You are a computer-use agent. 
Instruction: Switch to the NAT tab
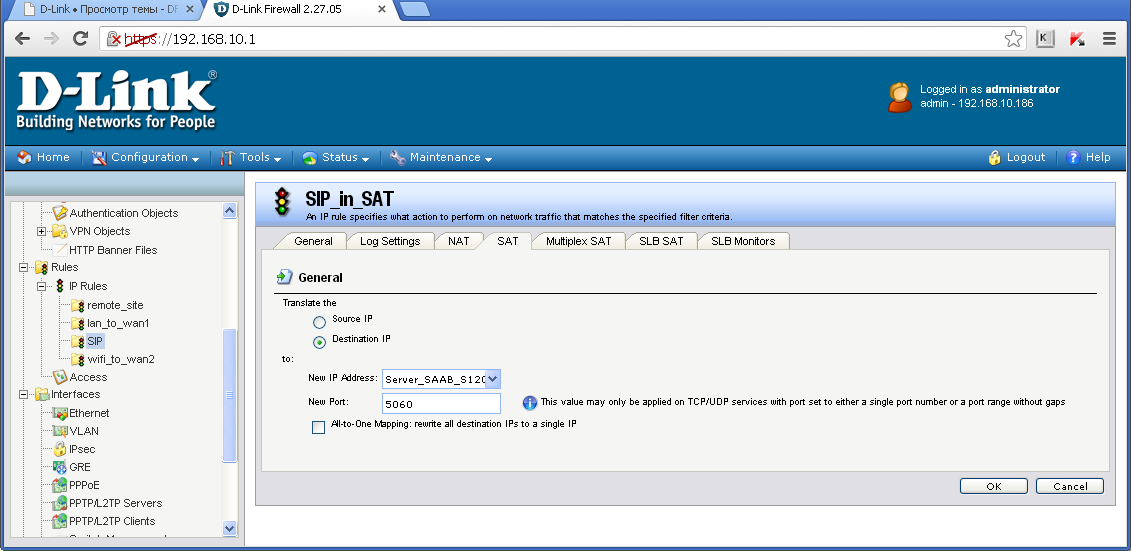click(x=459, y=241)
